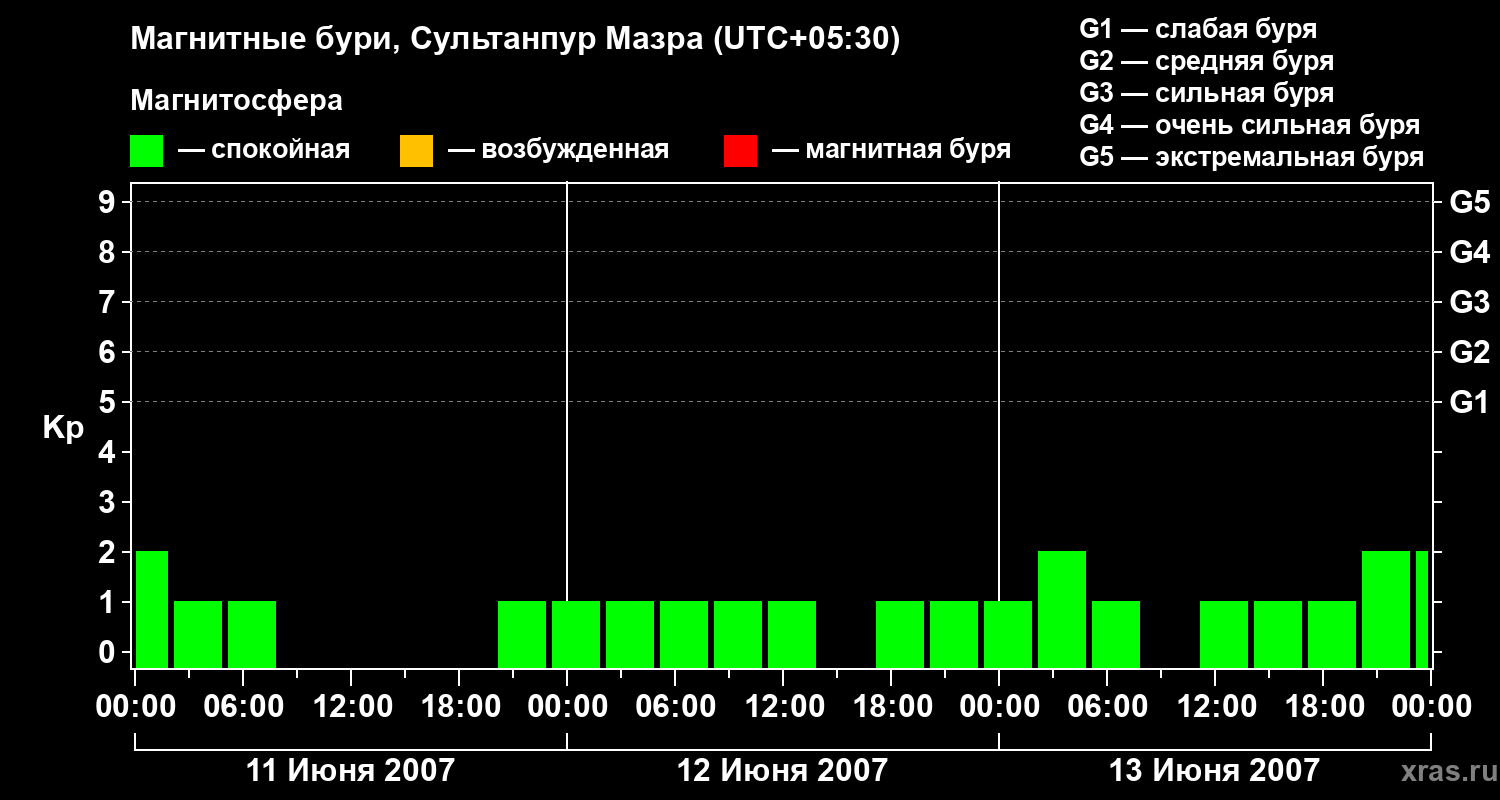Select the '13 Июня 2007' date label

coord(1214,771)
